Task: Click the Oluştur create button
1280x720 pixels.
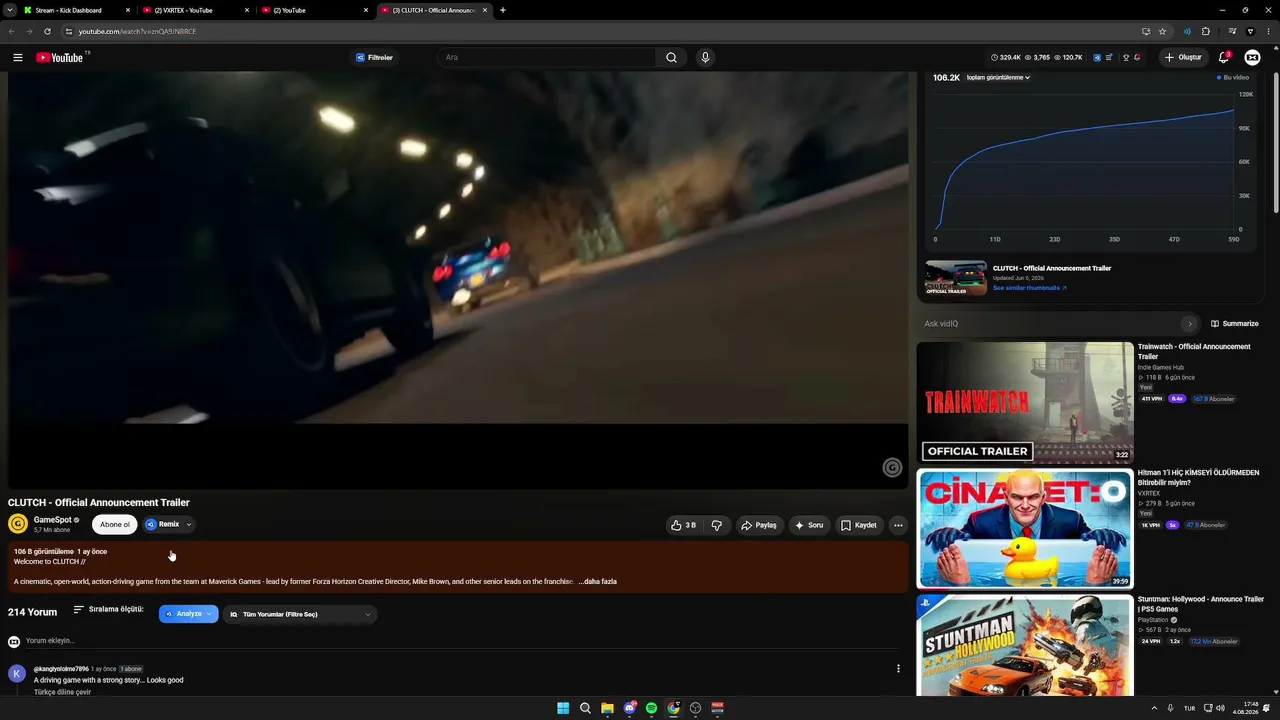Action: point(1183,57)
